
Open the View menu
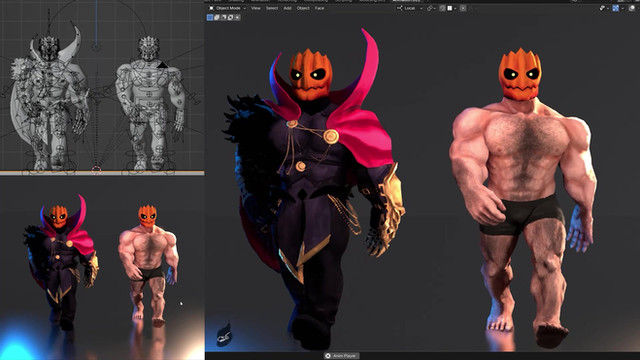click(x=256, y=8)
